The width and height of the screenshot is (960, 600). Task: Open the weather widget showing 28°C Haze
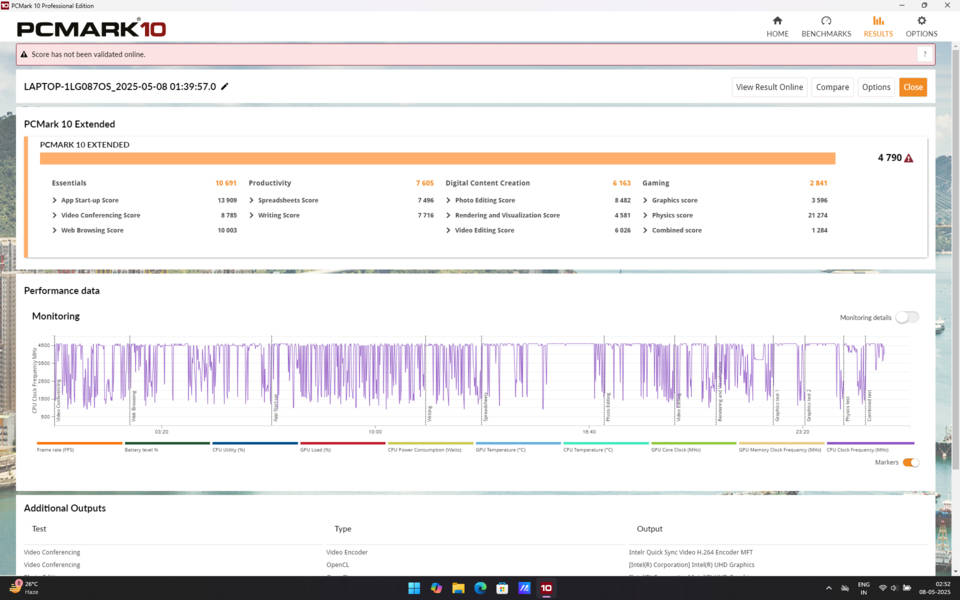tap(24, 588)
